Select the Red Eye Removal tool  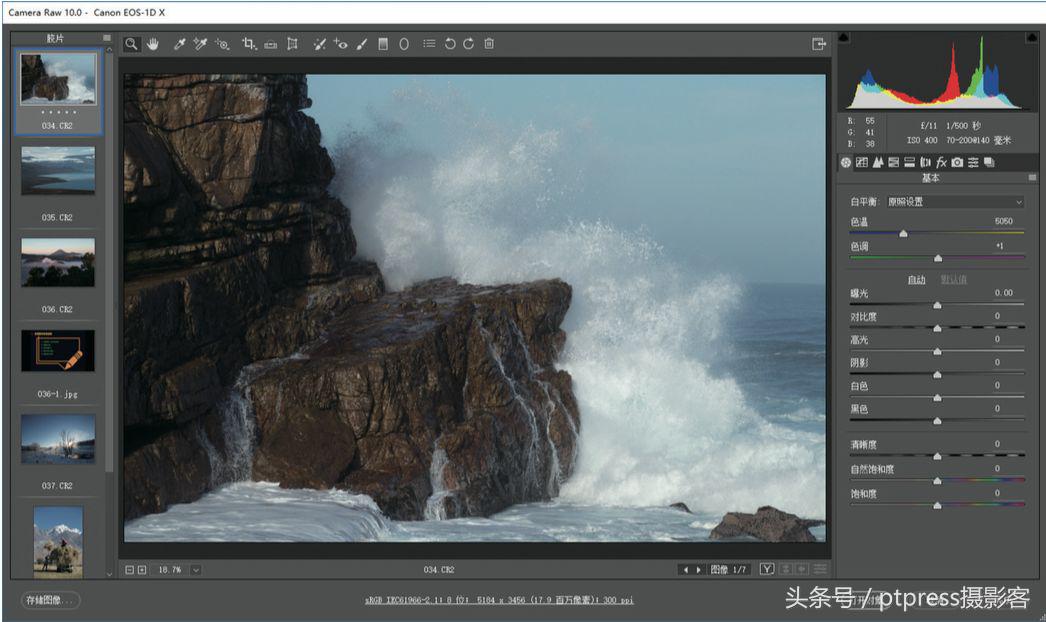tap(341, 44)
